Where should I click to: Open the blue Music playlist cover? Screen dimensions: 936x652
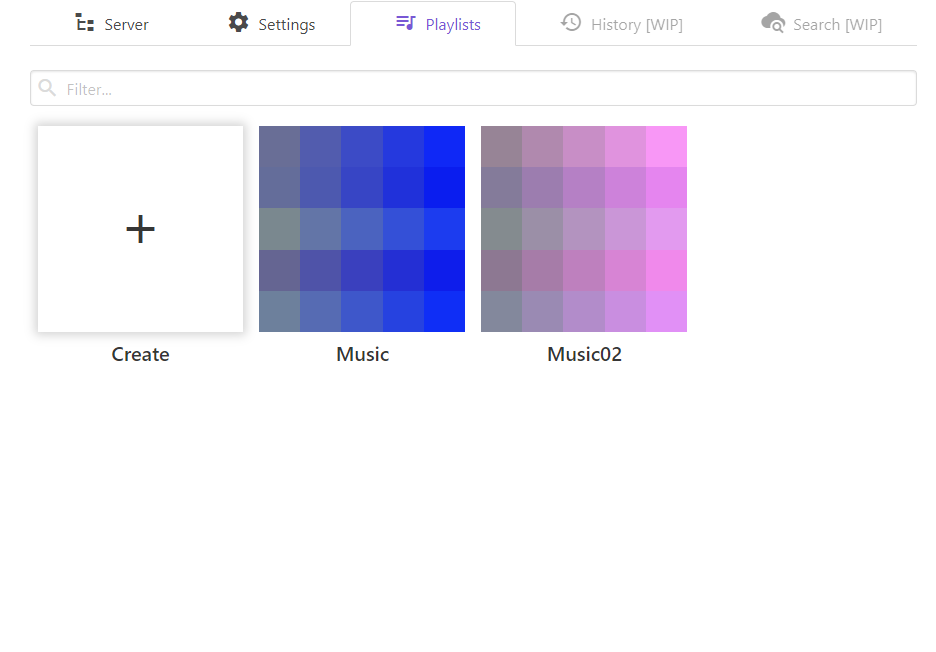tap(362, 229)
